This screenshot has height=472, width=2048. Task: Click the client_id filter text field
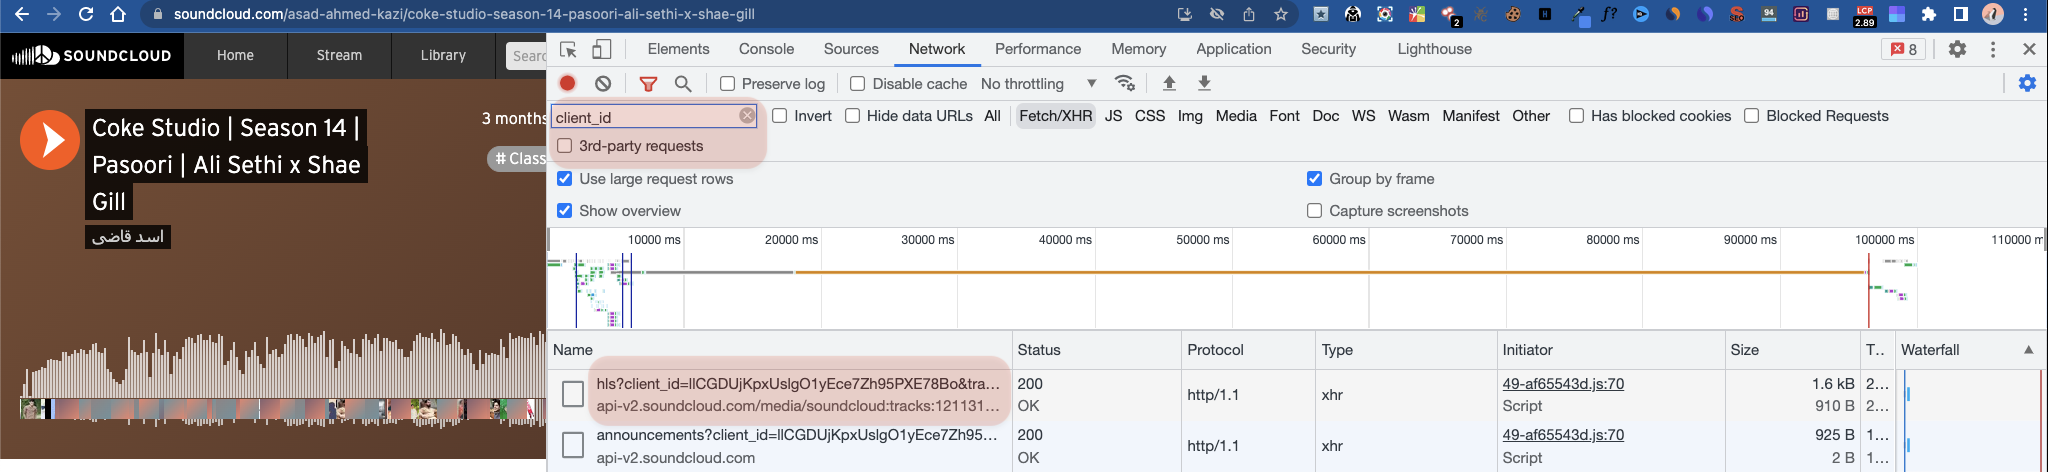645,117
